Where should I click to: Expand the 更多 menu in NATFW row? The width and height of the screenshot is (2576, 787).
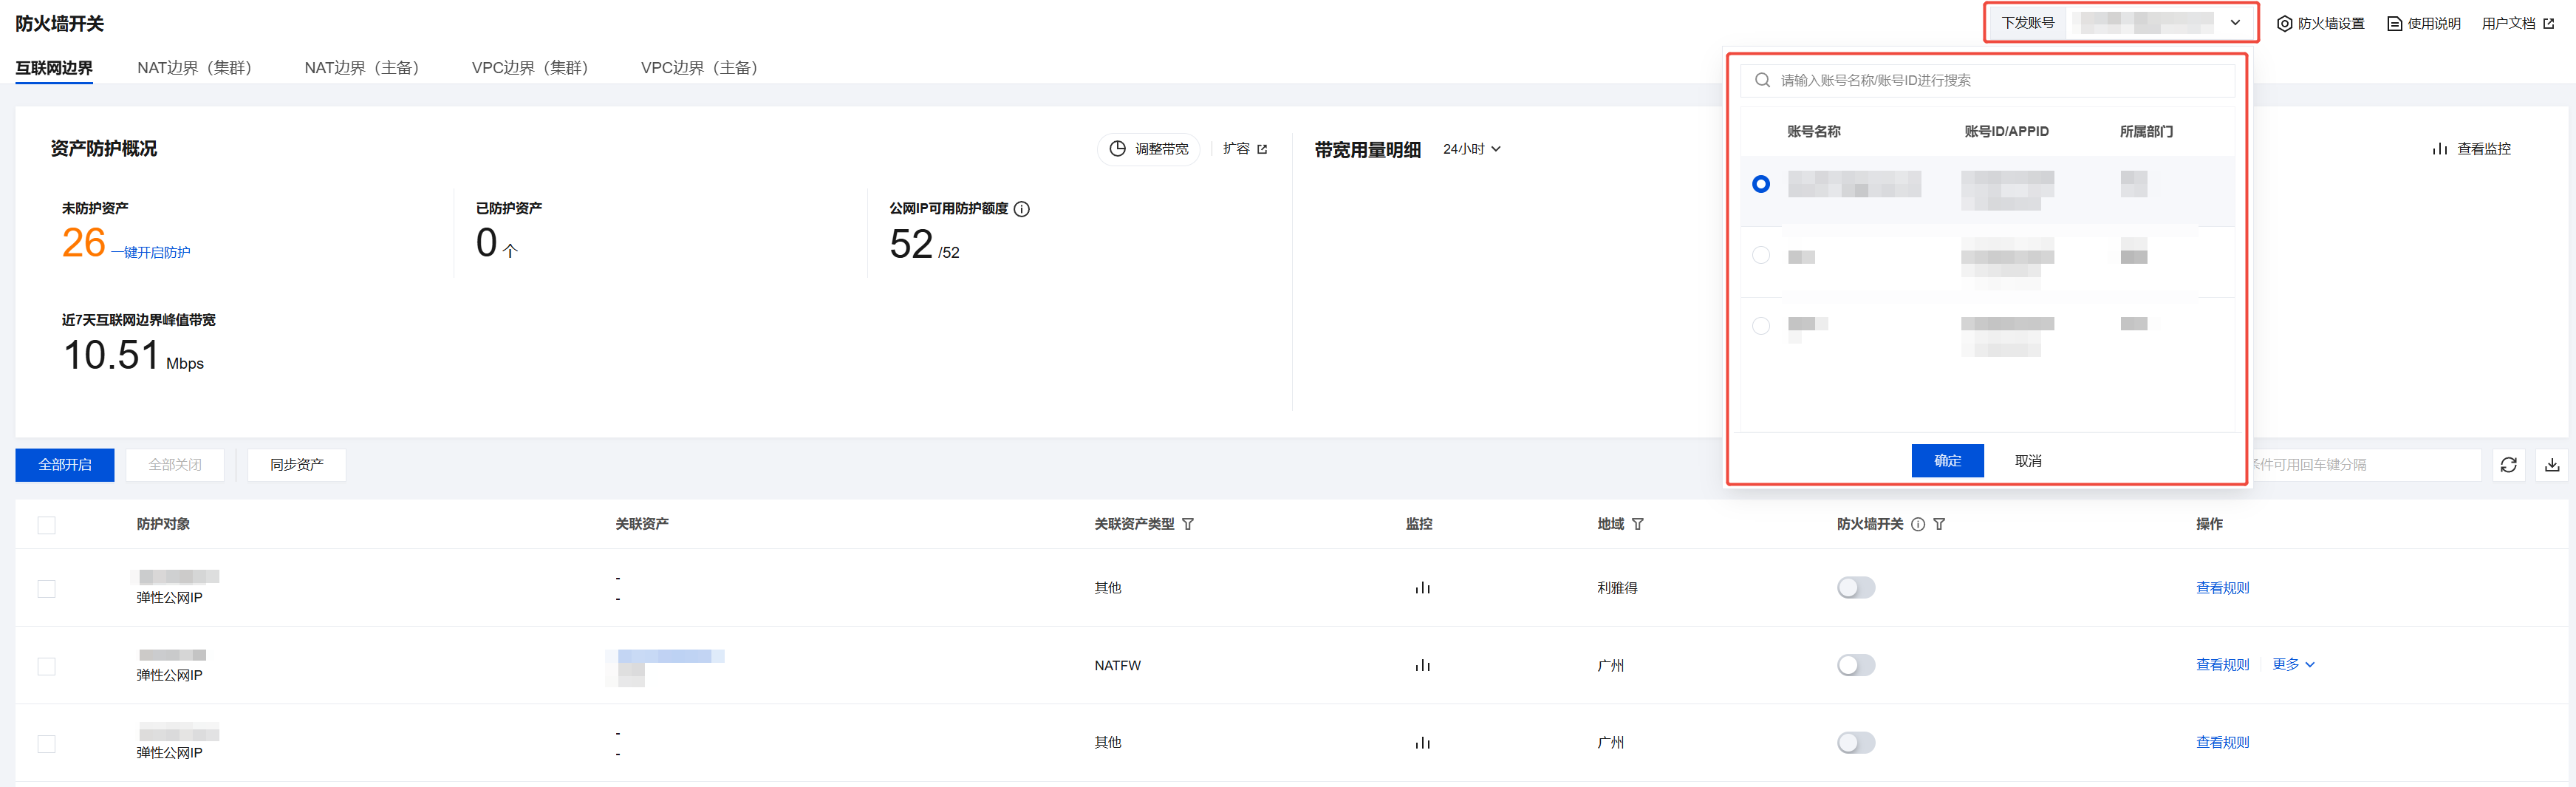(2293, 664)
